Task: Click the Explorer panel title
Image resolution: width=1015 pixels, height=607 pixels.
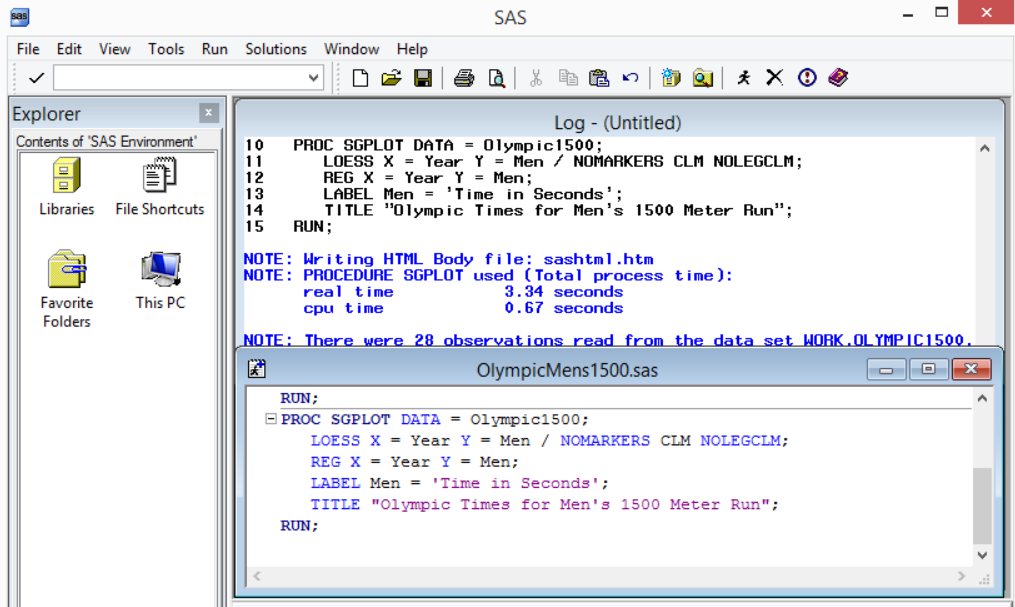Action: (46, 114)
